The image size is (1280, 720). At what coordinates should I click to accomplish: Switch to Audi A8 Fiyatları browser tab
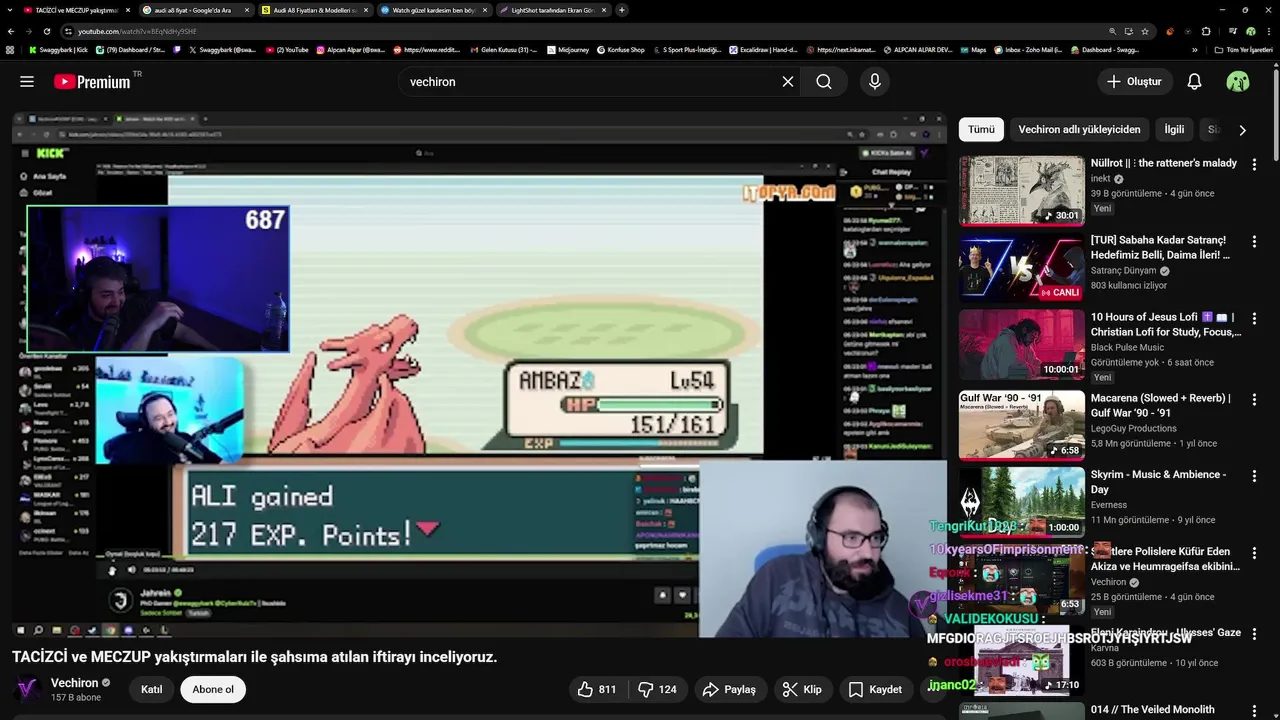pos(314,10)
